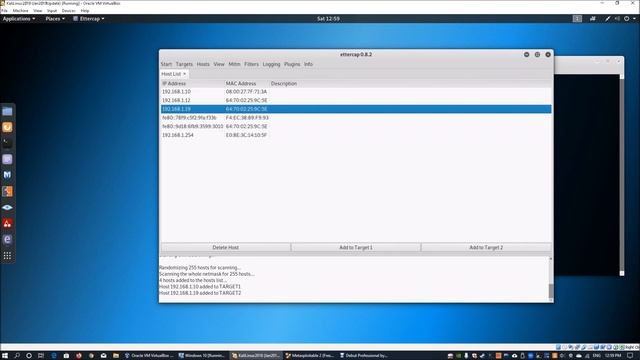Open the Sat 12:59 clock calendar

click(328, 18)
